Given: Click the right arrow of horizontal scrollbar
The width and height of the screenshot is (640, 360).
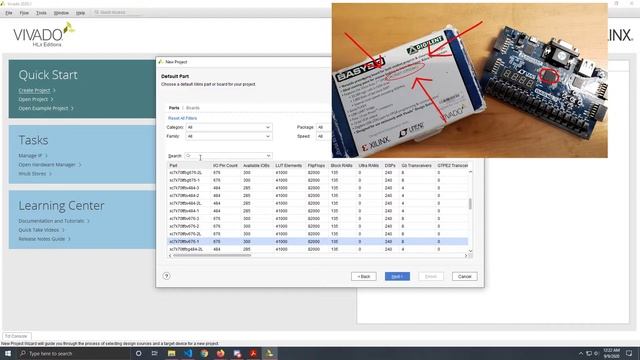Looking at the screenshot, I should [x=466, y=256].
